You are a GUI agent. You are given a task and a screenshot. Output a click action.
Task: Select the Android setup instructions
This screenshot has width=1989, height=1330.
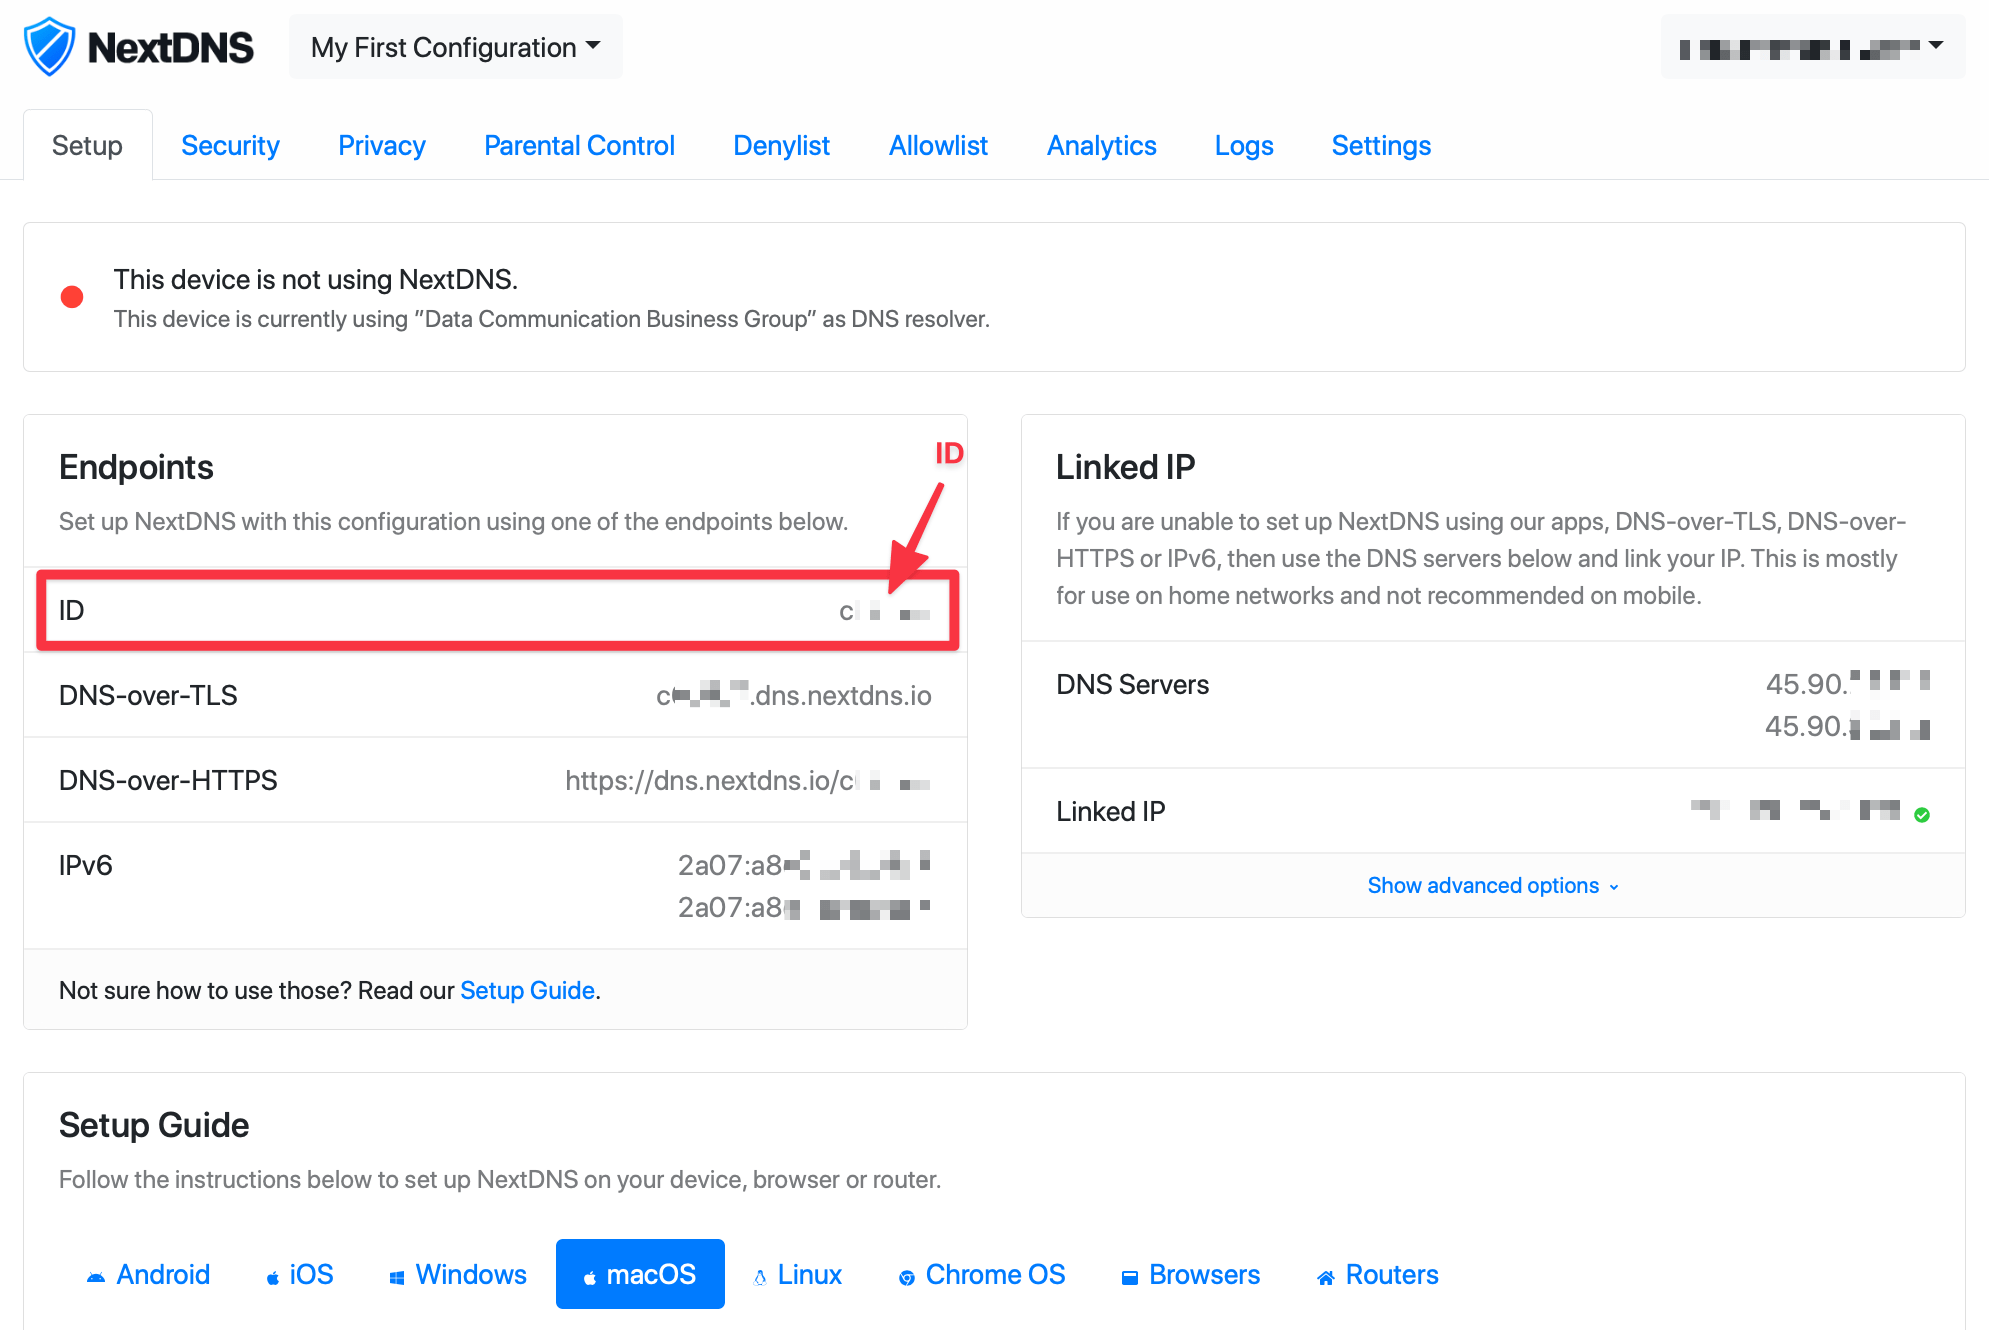click(148, 1274)
